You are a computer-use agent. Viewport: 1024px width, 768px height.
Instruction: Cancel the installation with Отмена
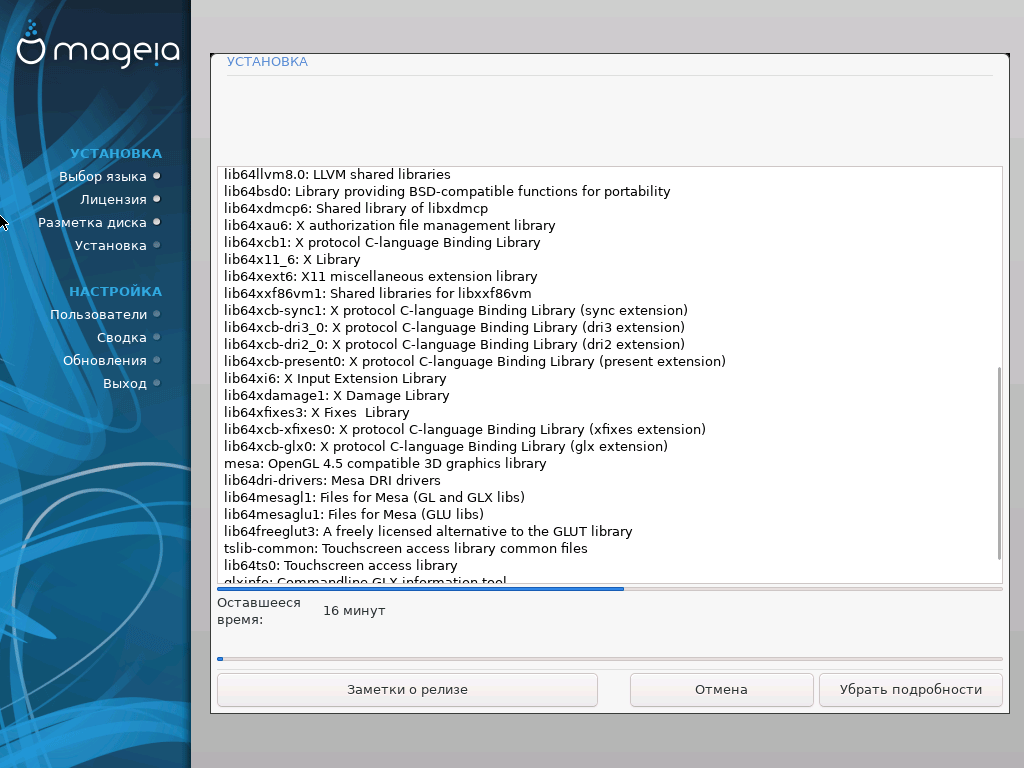click(x=721, y=689)
